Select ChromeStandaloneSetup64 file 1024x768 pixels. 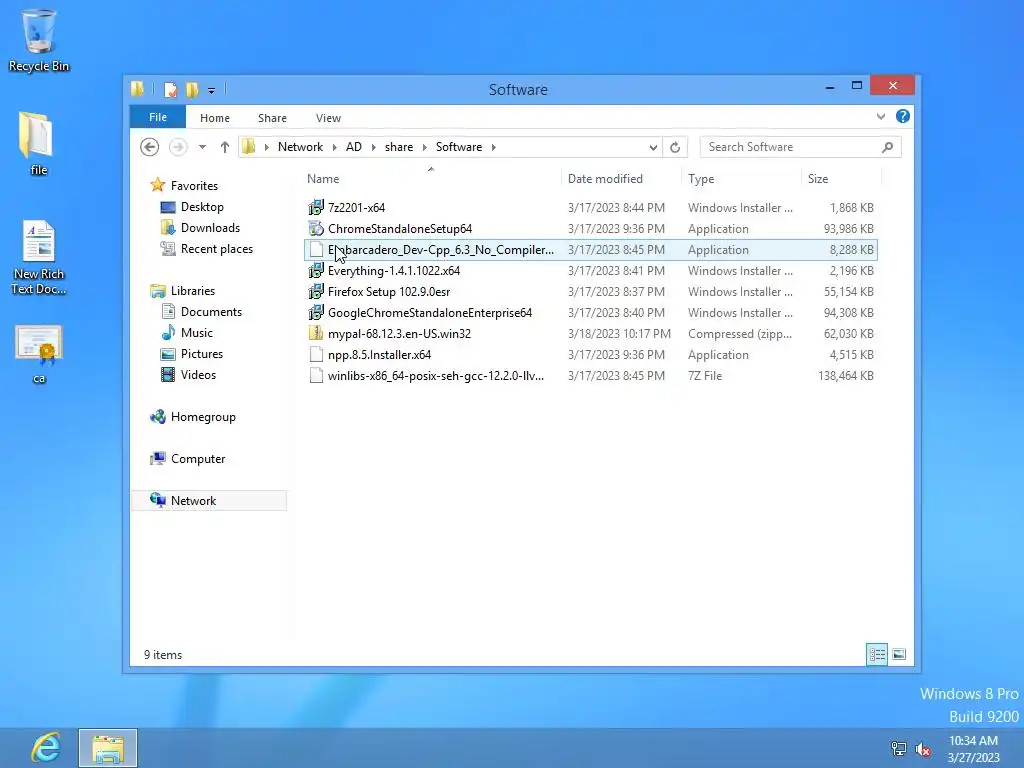click(591, 229)
